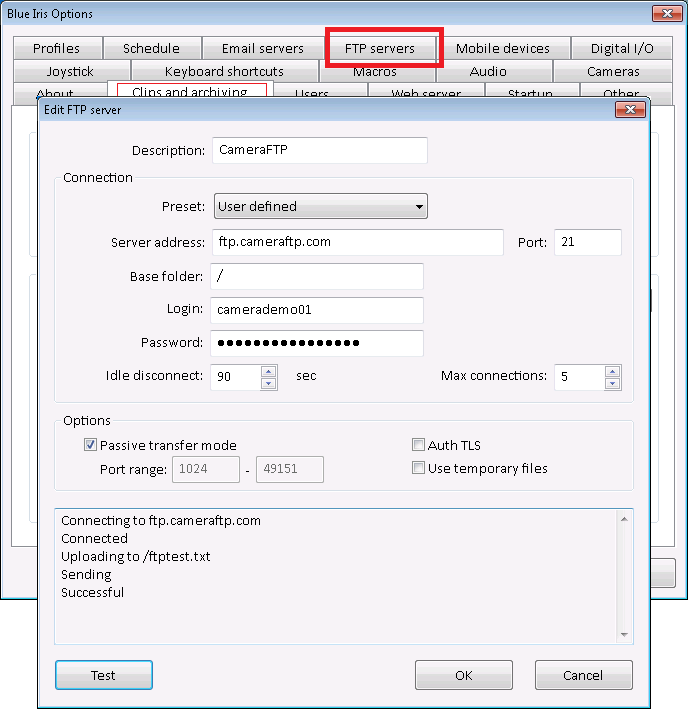Open the Email servers tab
The width and height of the screenshot is (688, 713).
pos(262,48)
